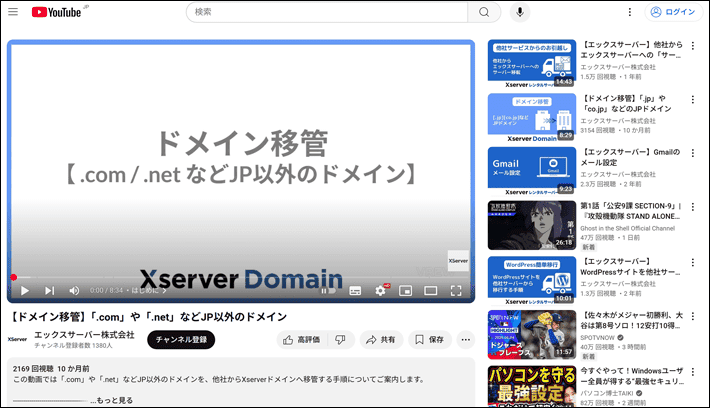Viewport: 710px width, 408px height.
Task: Expand the はじめに chapter list
Action: pos(149,290)
